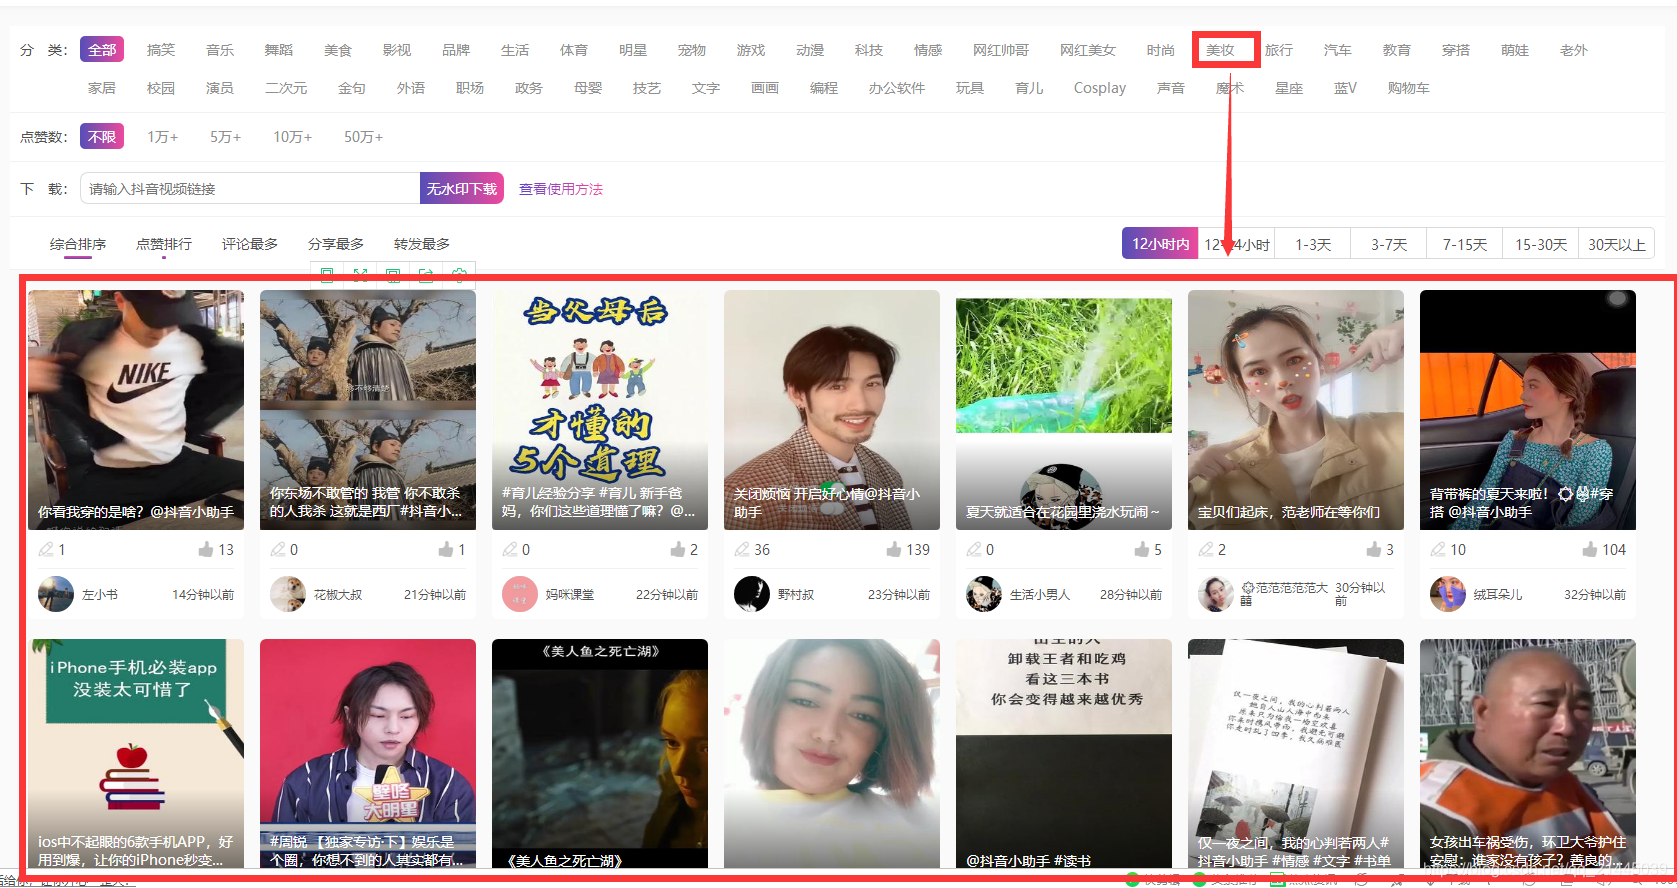Open the iPhone手机必装app video thumbnail
Screen dimensions: 1677x888
(136, 753)
